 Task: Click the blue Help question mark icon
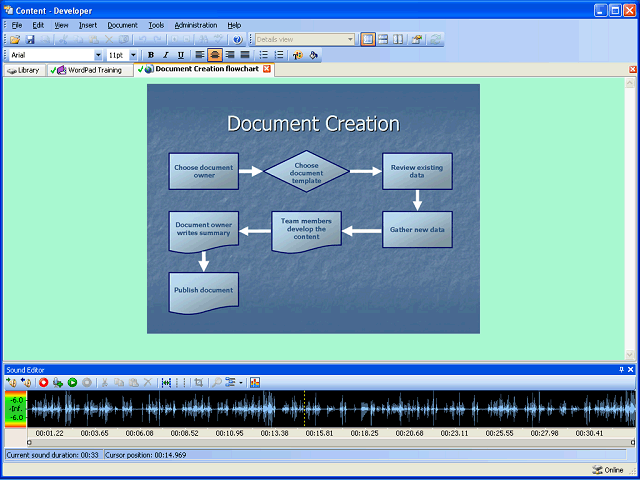tap(237, 39)
